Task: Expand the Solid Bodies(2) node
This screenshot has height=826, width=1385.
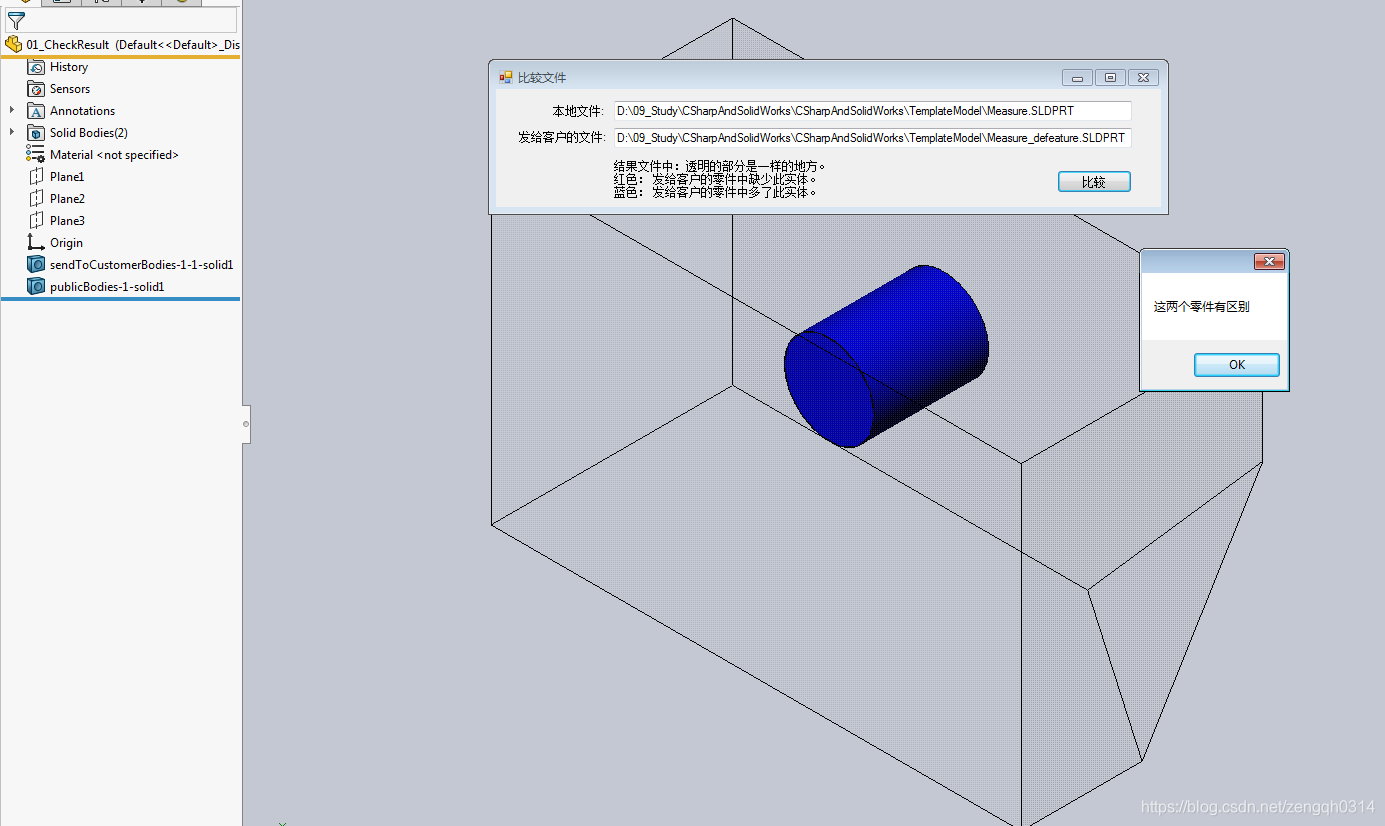Action: [12, 133]
